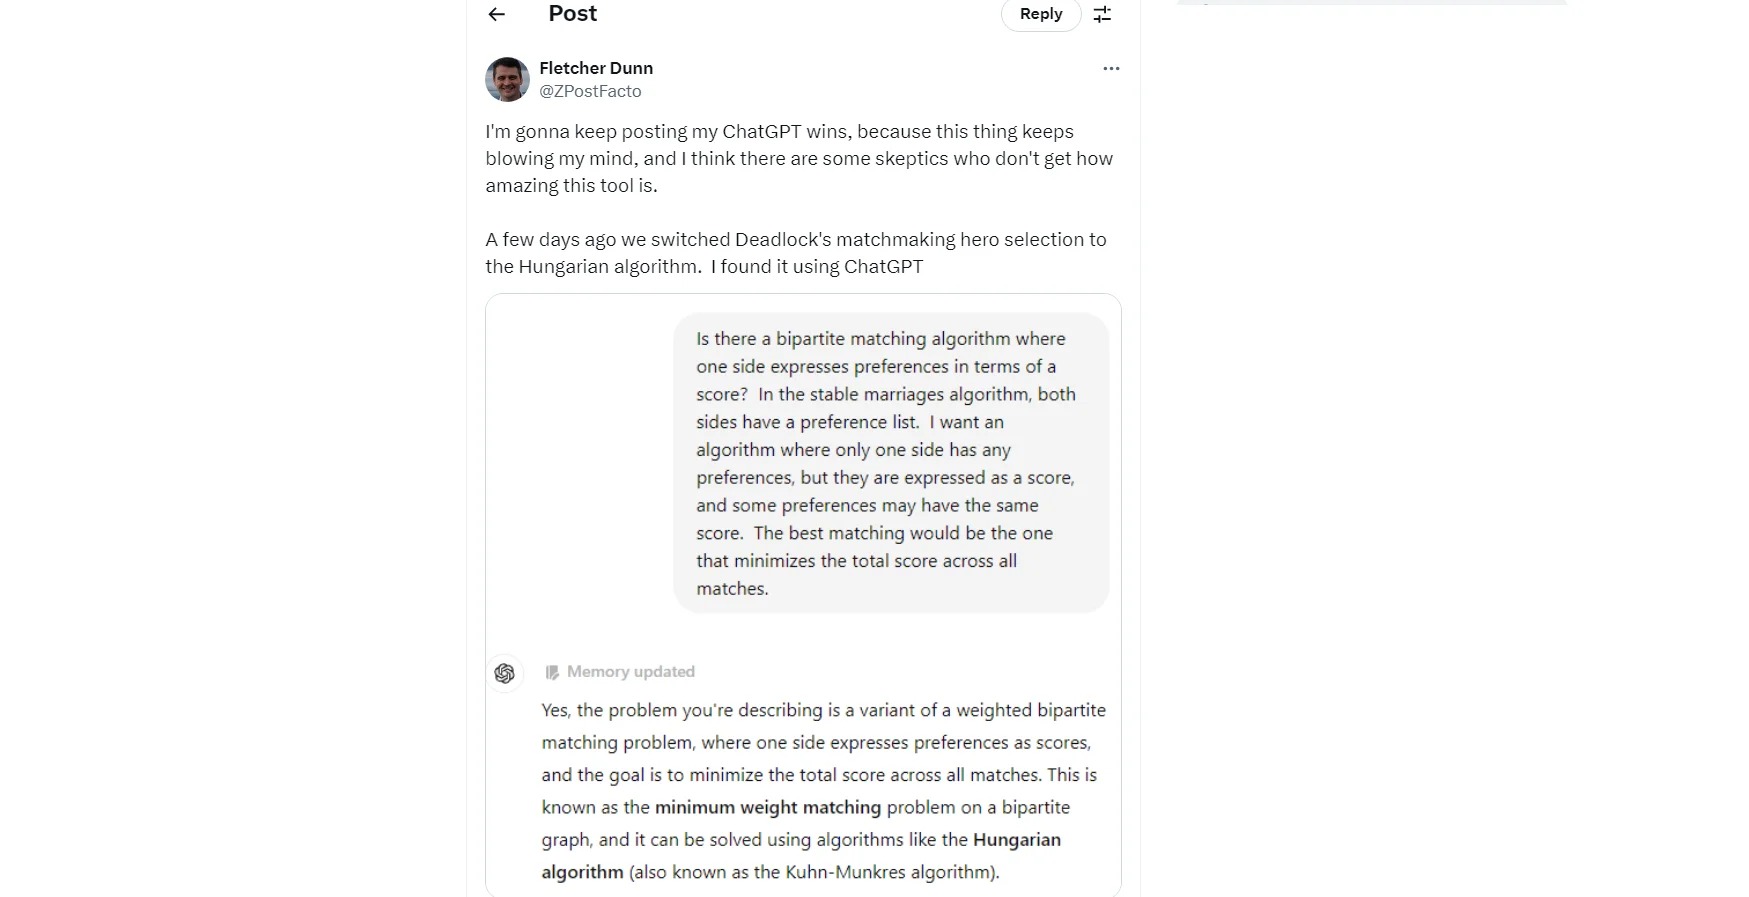Screen dimensions: 1749x897
Task: Click the bold "minimum weight matching" phrase
Action: (x=768, y=807)
